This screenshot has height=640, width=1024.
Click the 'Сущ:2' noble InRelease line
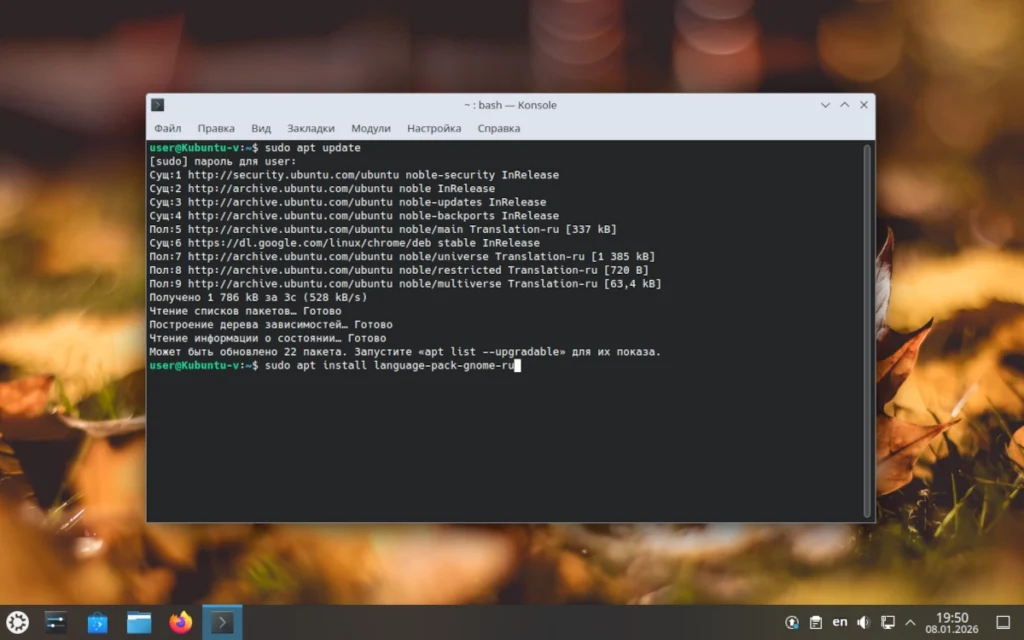click(x=322, y=189)
